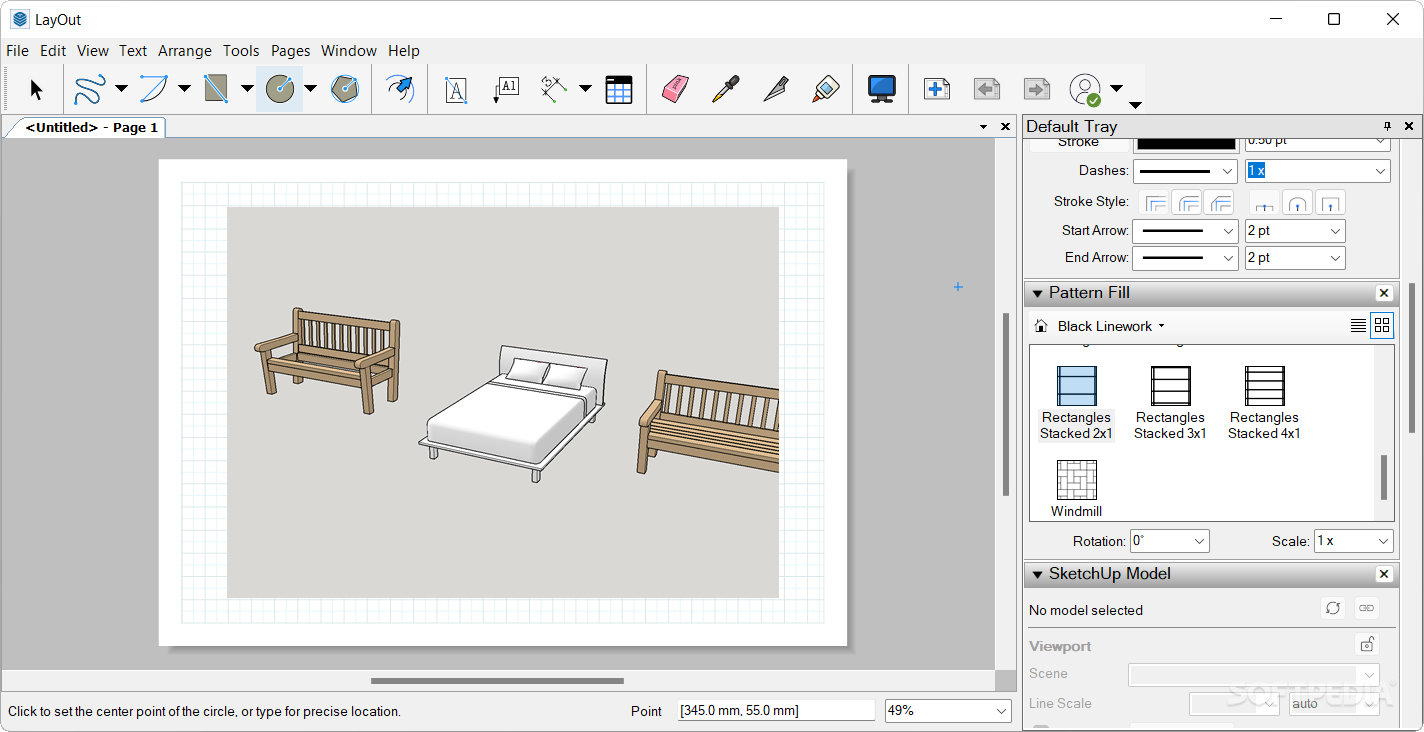The image size is (1424, 732).
Task: Open the pattern Scale dropdown
Action: pos(1353,541)
